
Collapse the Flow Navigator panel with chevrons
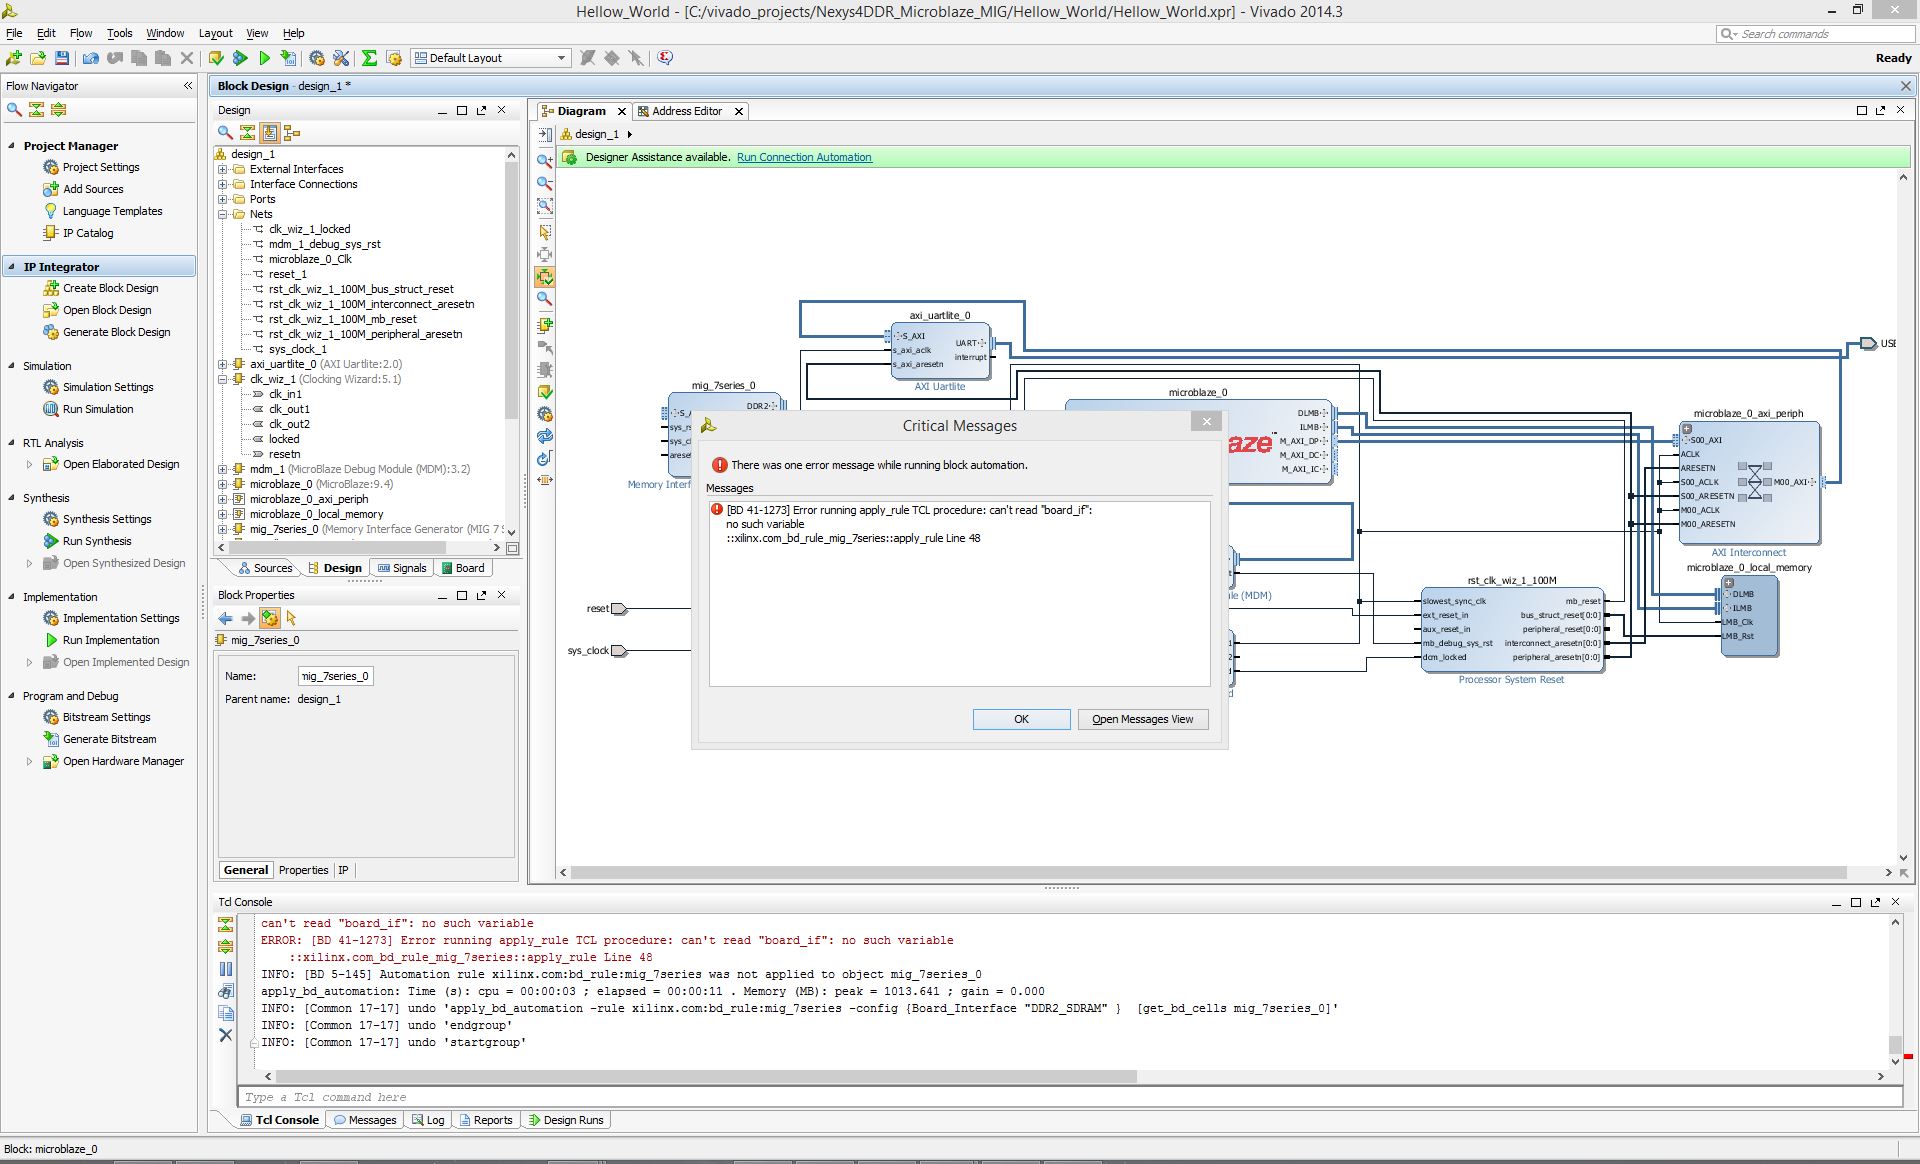pyautogui.click(x=188, y=86)
